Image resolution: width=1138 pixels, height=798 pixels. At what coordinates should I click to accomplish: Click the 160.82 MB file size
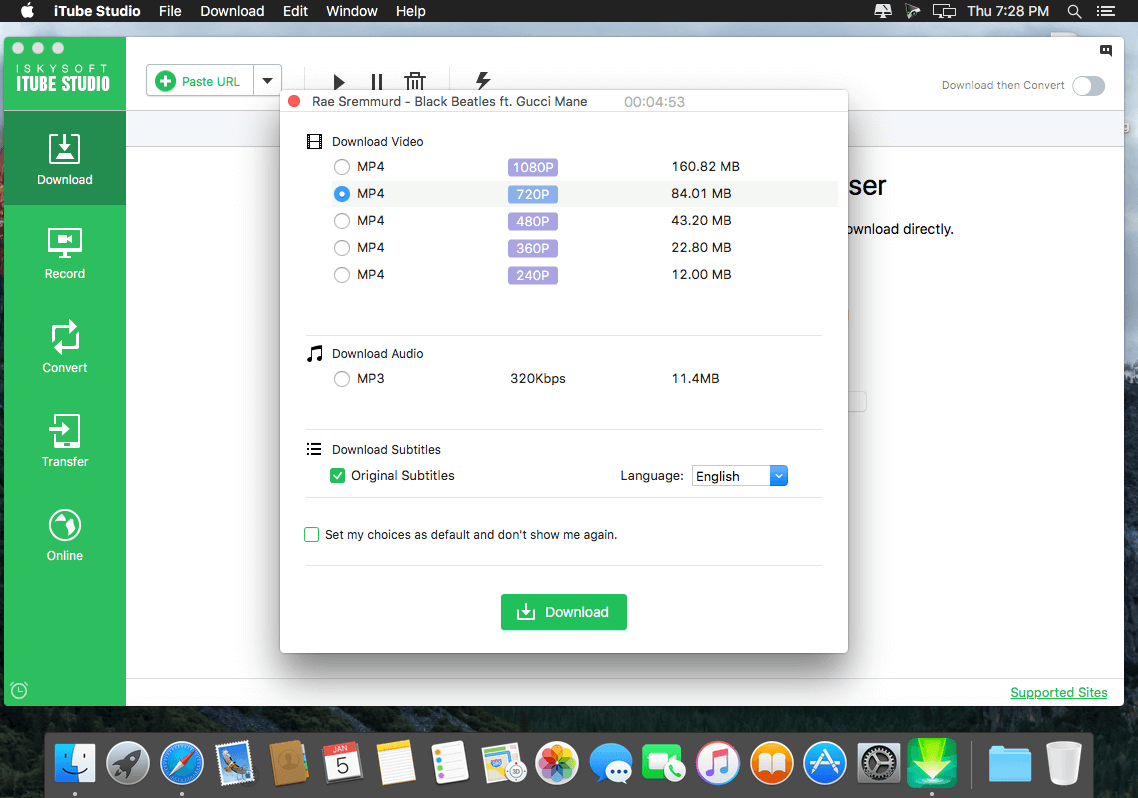[705, 167]
